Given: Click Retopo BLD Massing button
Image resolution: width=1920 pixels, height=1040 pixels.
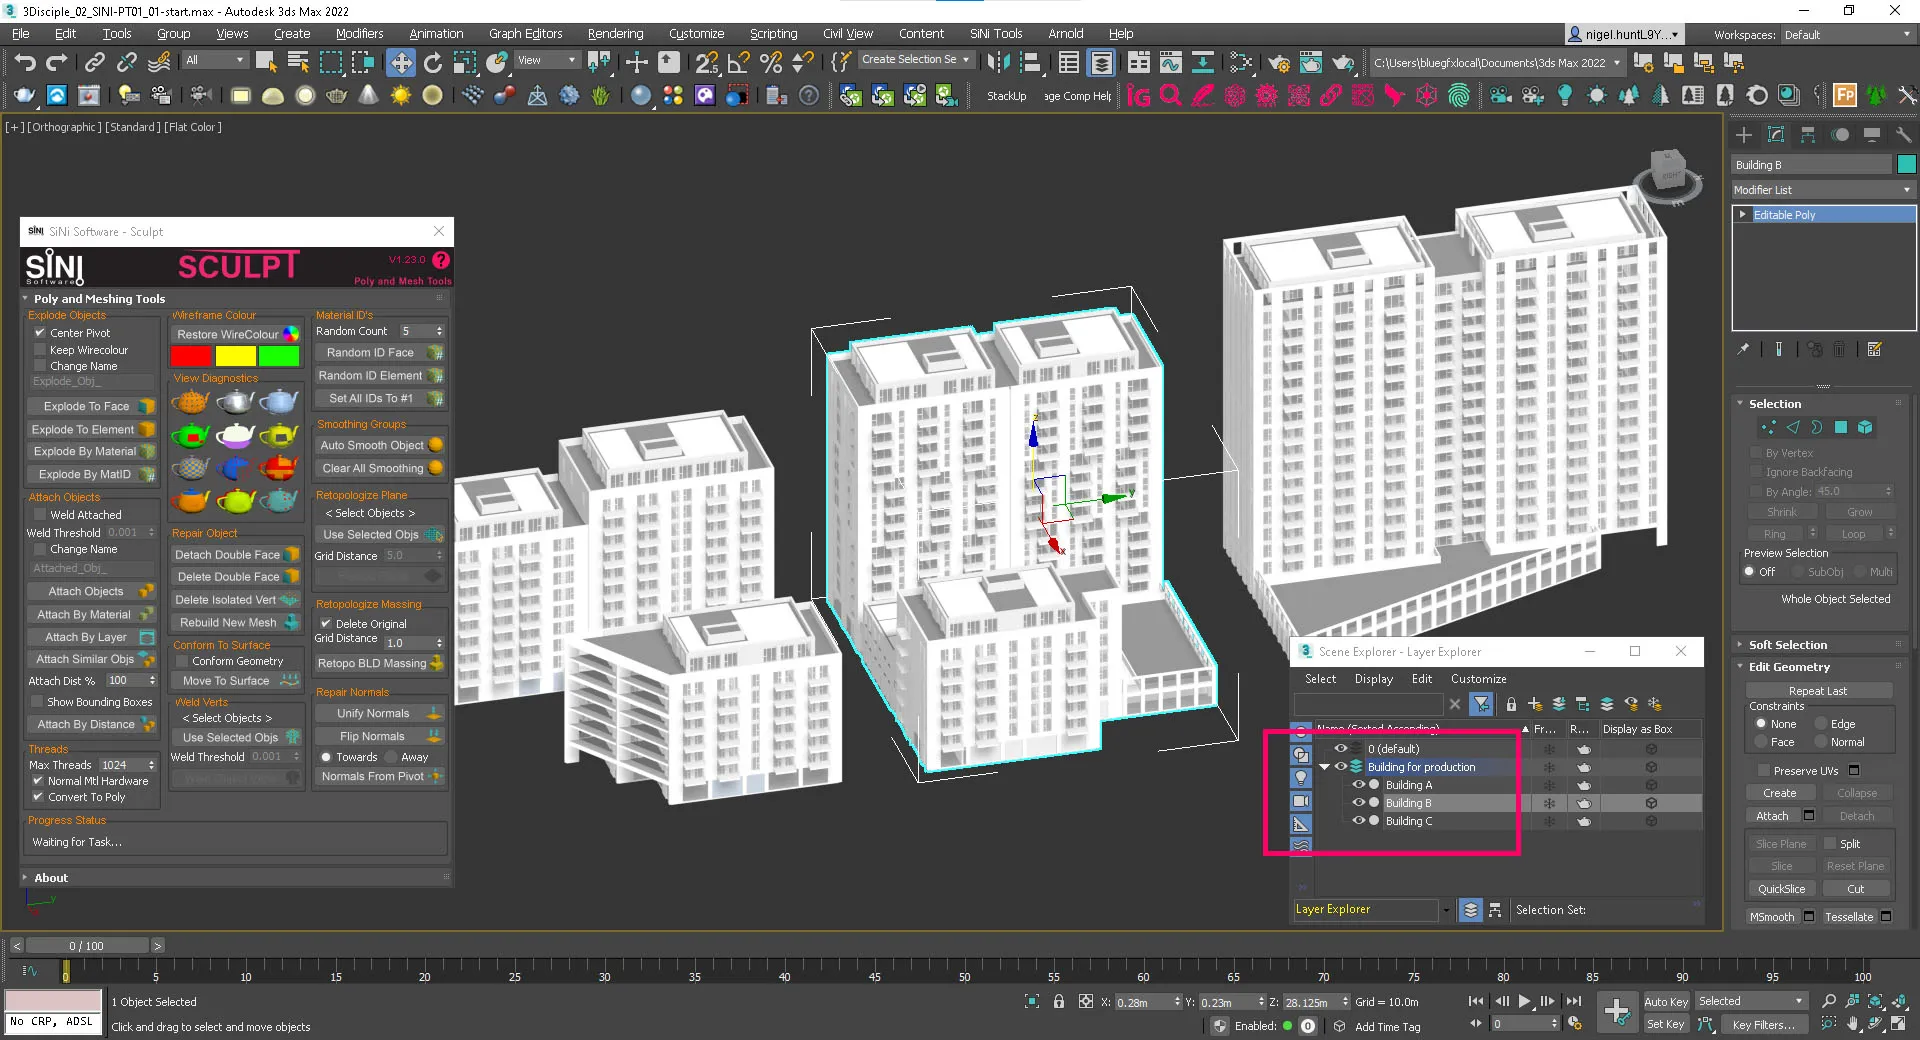Looking at the screenshot, I should coord(380,663).
